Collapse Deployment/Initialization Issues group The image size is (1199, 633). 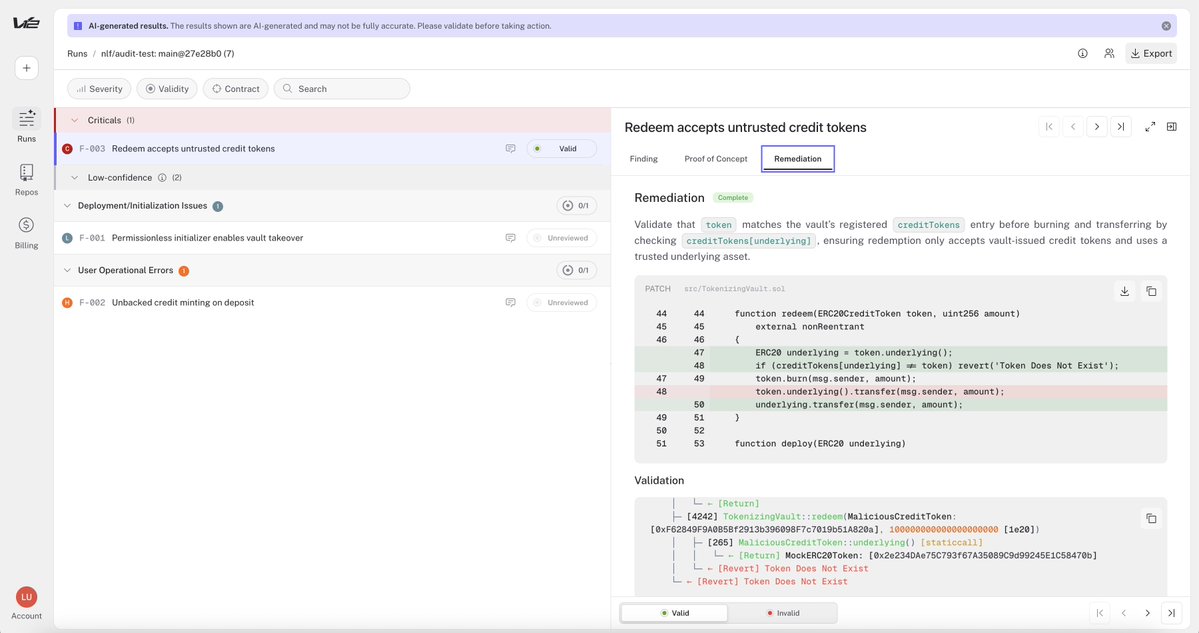[67, 206]
